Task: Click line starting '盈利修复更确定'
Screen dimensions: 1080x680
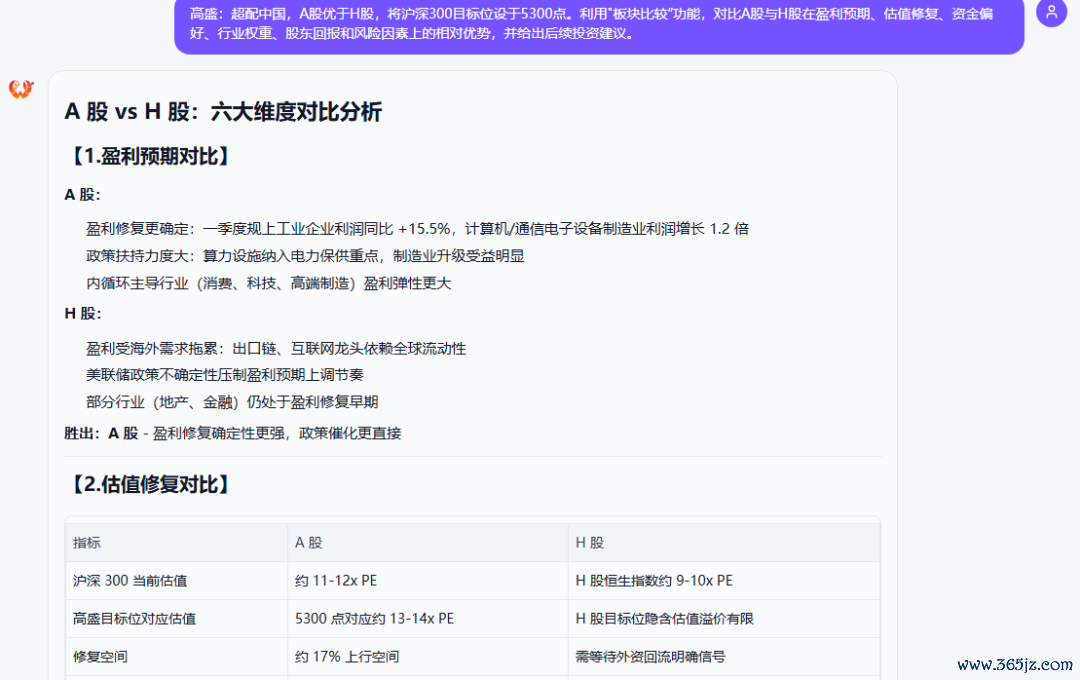Action: pos(417,229)
